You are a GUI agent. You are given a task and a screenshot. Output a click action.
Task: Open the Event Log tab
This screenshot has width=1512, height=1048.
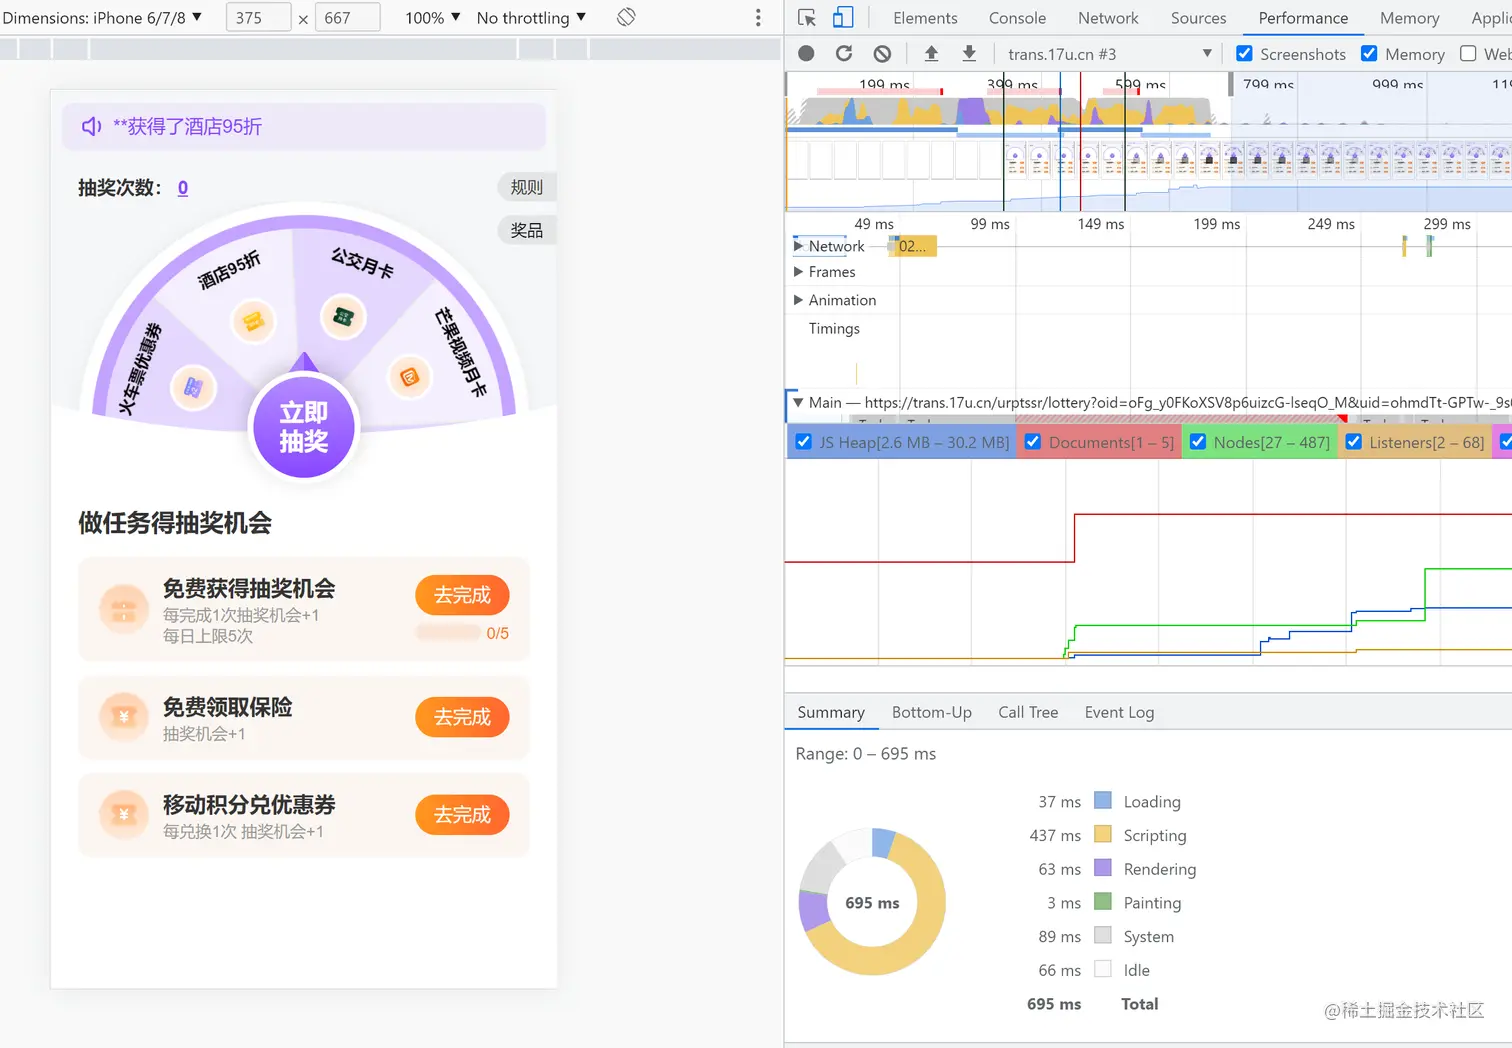[1119, 712]
